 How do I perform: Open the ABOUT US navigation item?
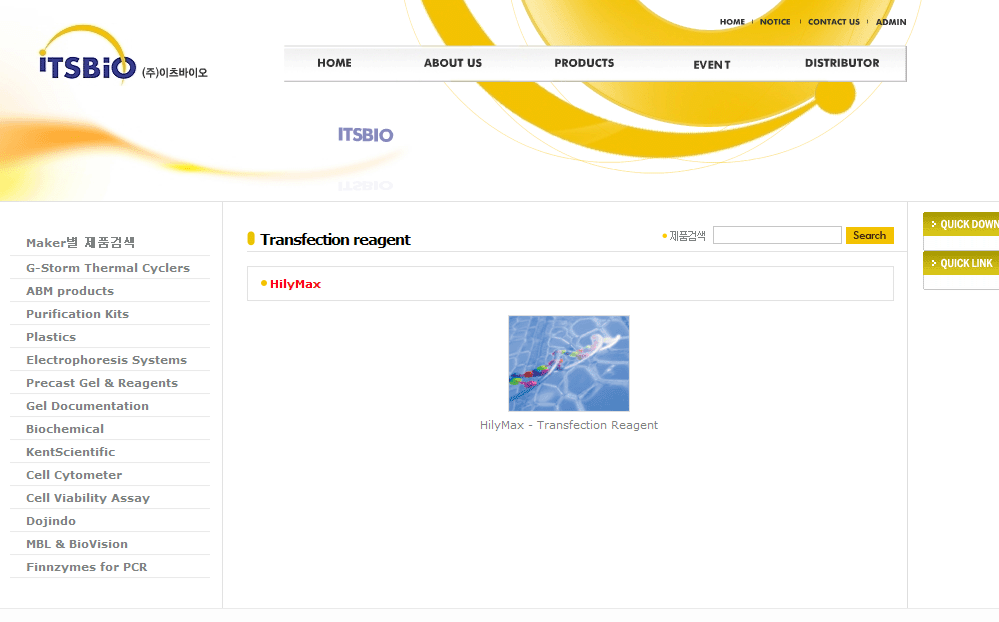pos(453,63)
